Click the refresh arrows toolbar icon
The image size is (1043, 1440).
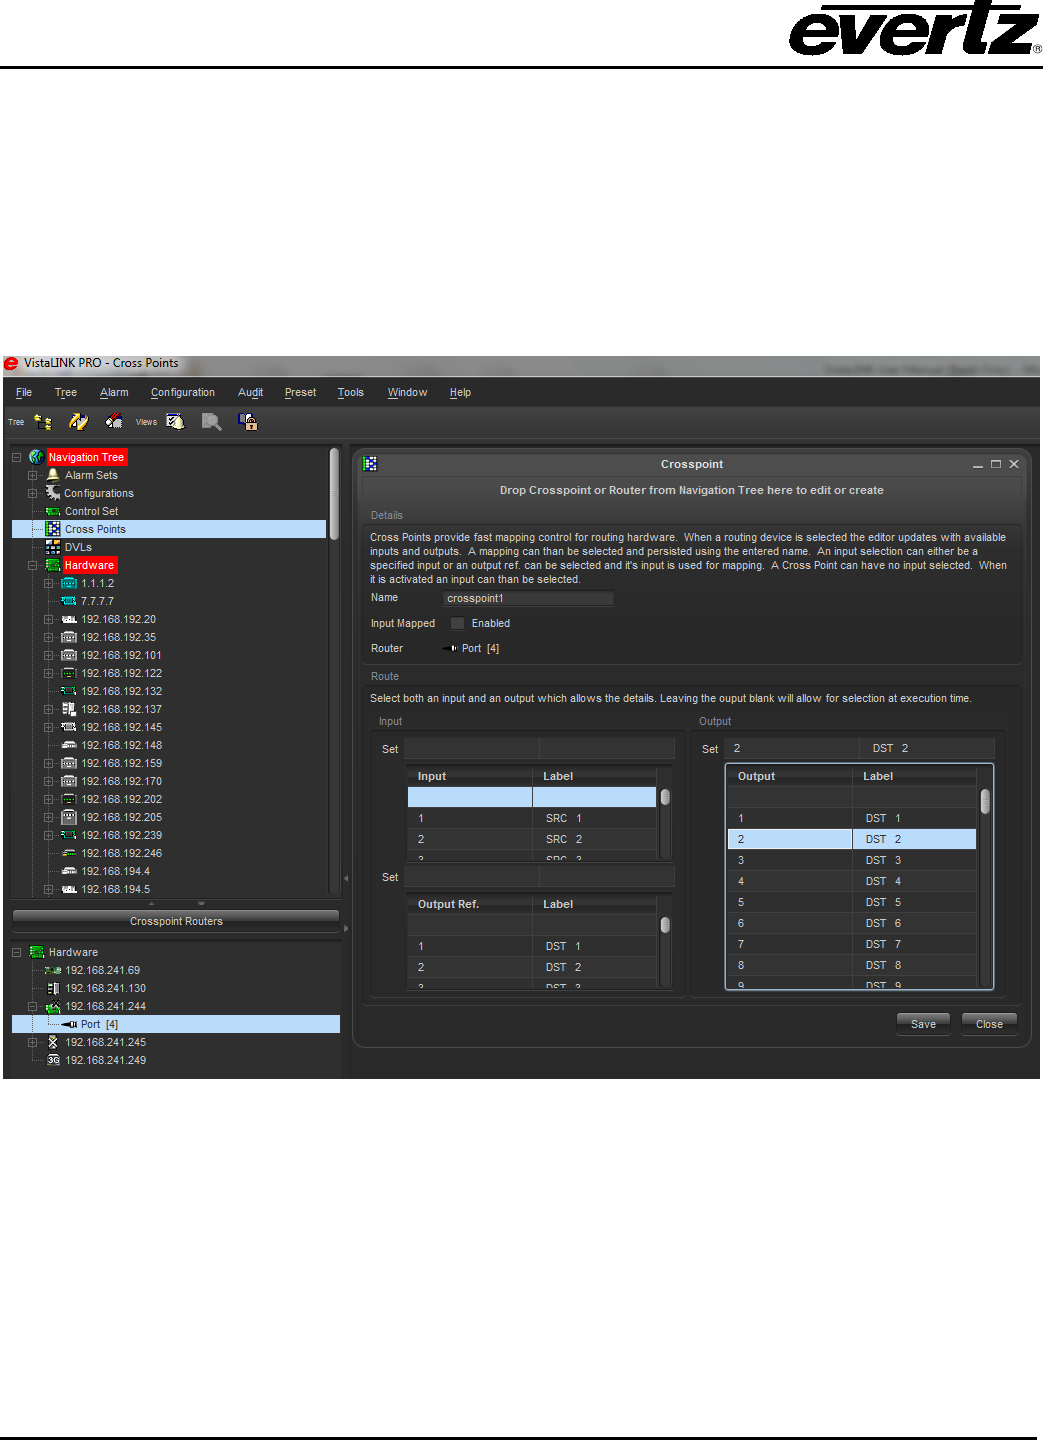78,422
